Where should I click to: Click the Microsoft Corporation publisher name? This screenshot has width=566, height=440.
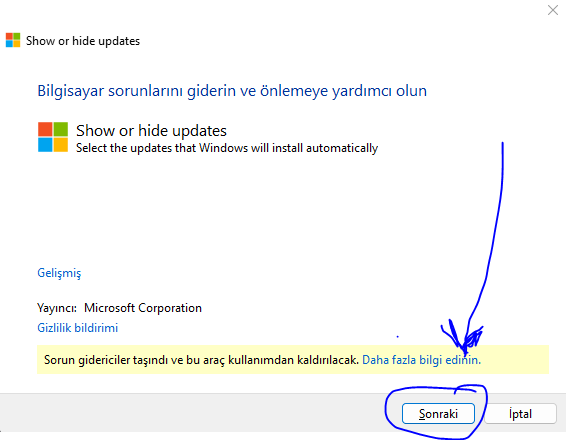tap(143, 308)
